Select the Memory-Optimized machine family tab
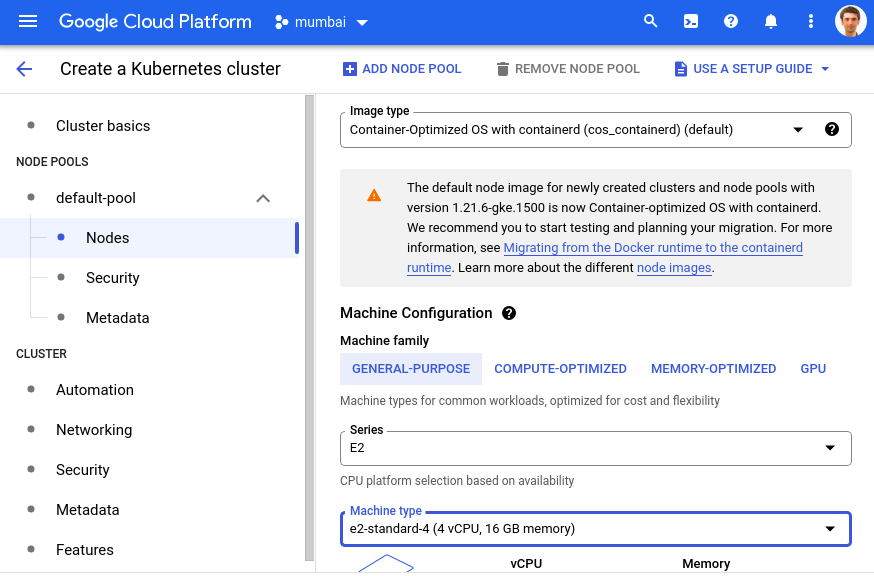Screen dimensions: 874x576 click(713, 369)
